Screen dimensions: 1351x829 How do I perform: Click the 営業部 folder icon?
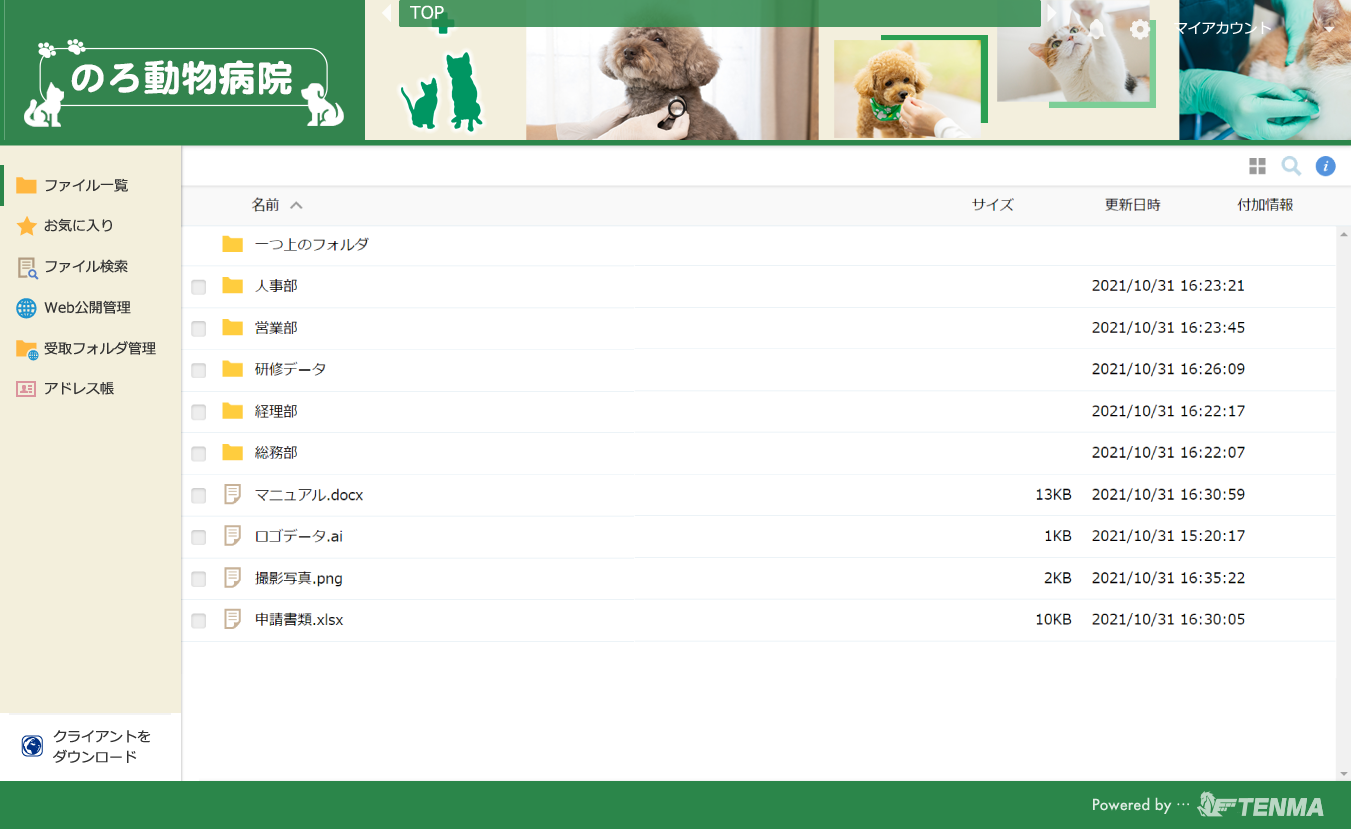tap(233, 328)
